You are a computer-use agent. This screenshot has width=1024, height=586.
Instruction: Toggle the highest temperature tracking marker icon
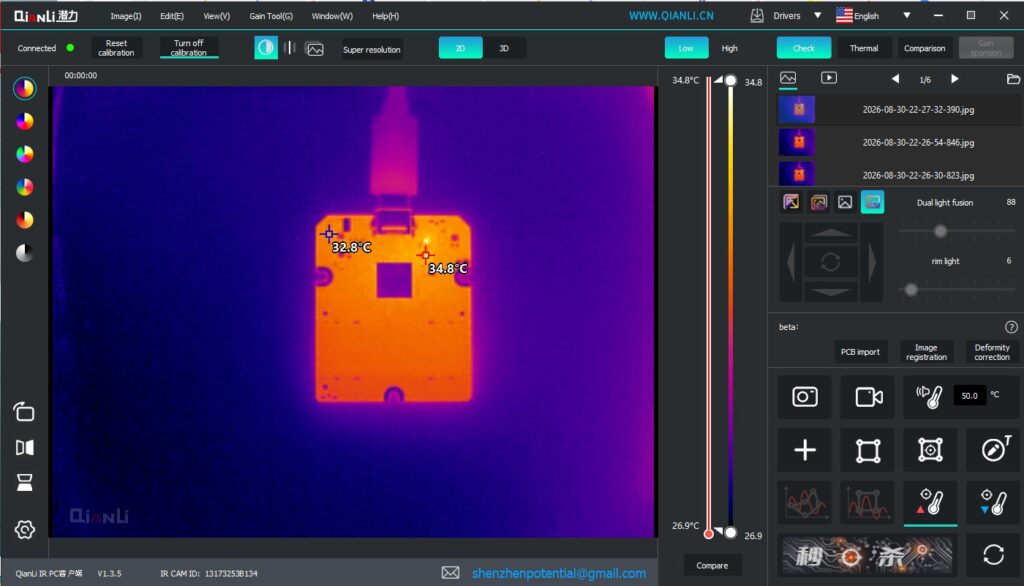click(931, 502)
